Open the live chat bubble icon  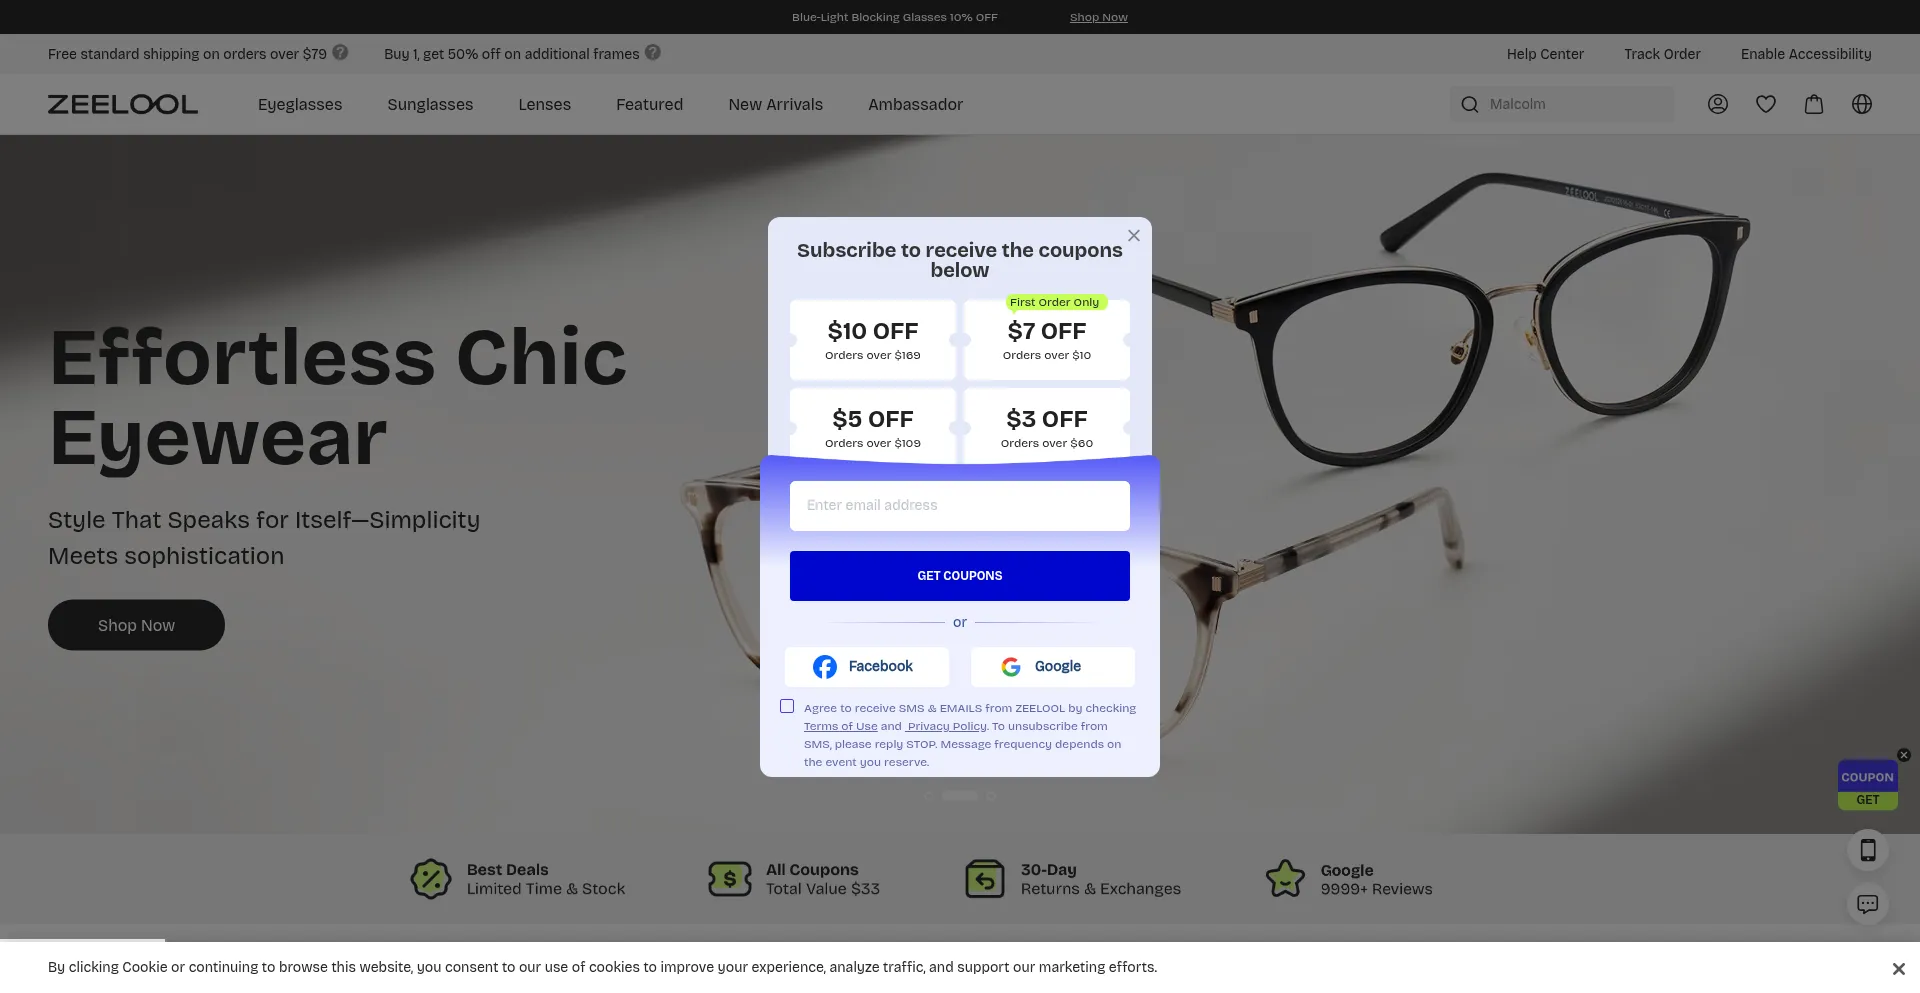tap(1867, 905)
